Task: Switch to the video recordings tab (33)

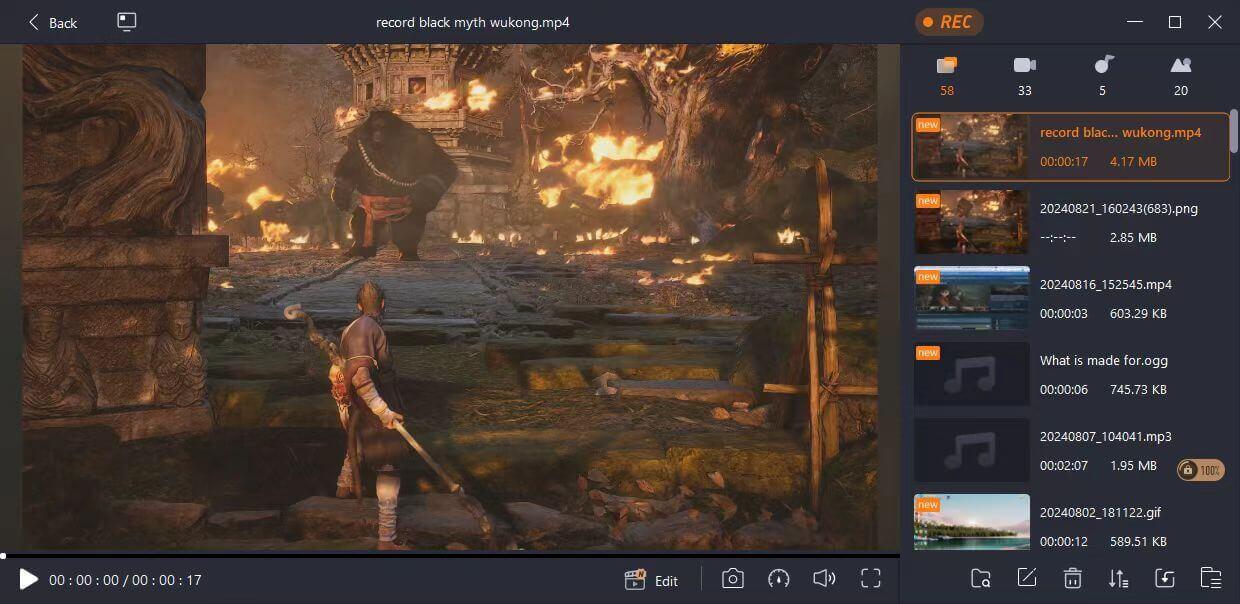Action: 1024,76
